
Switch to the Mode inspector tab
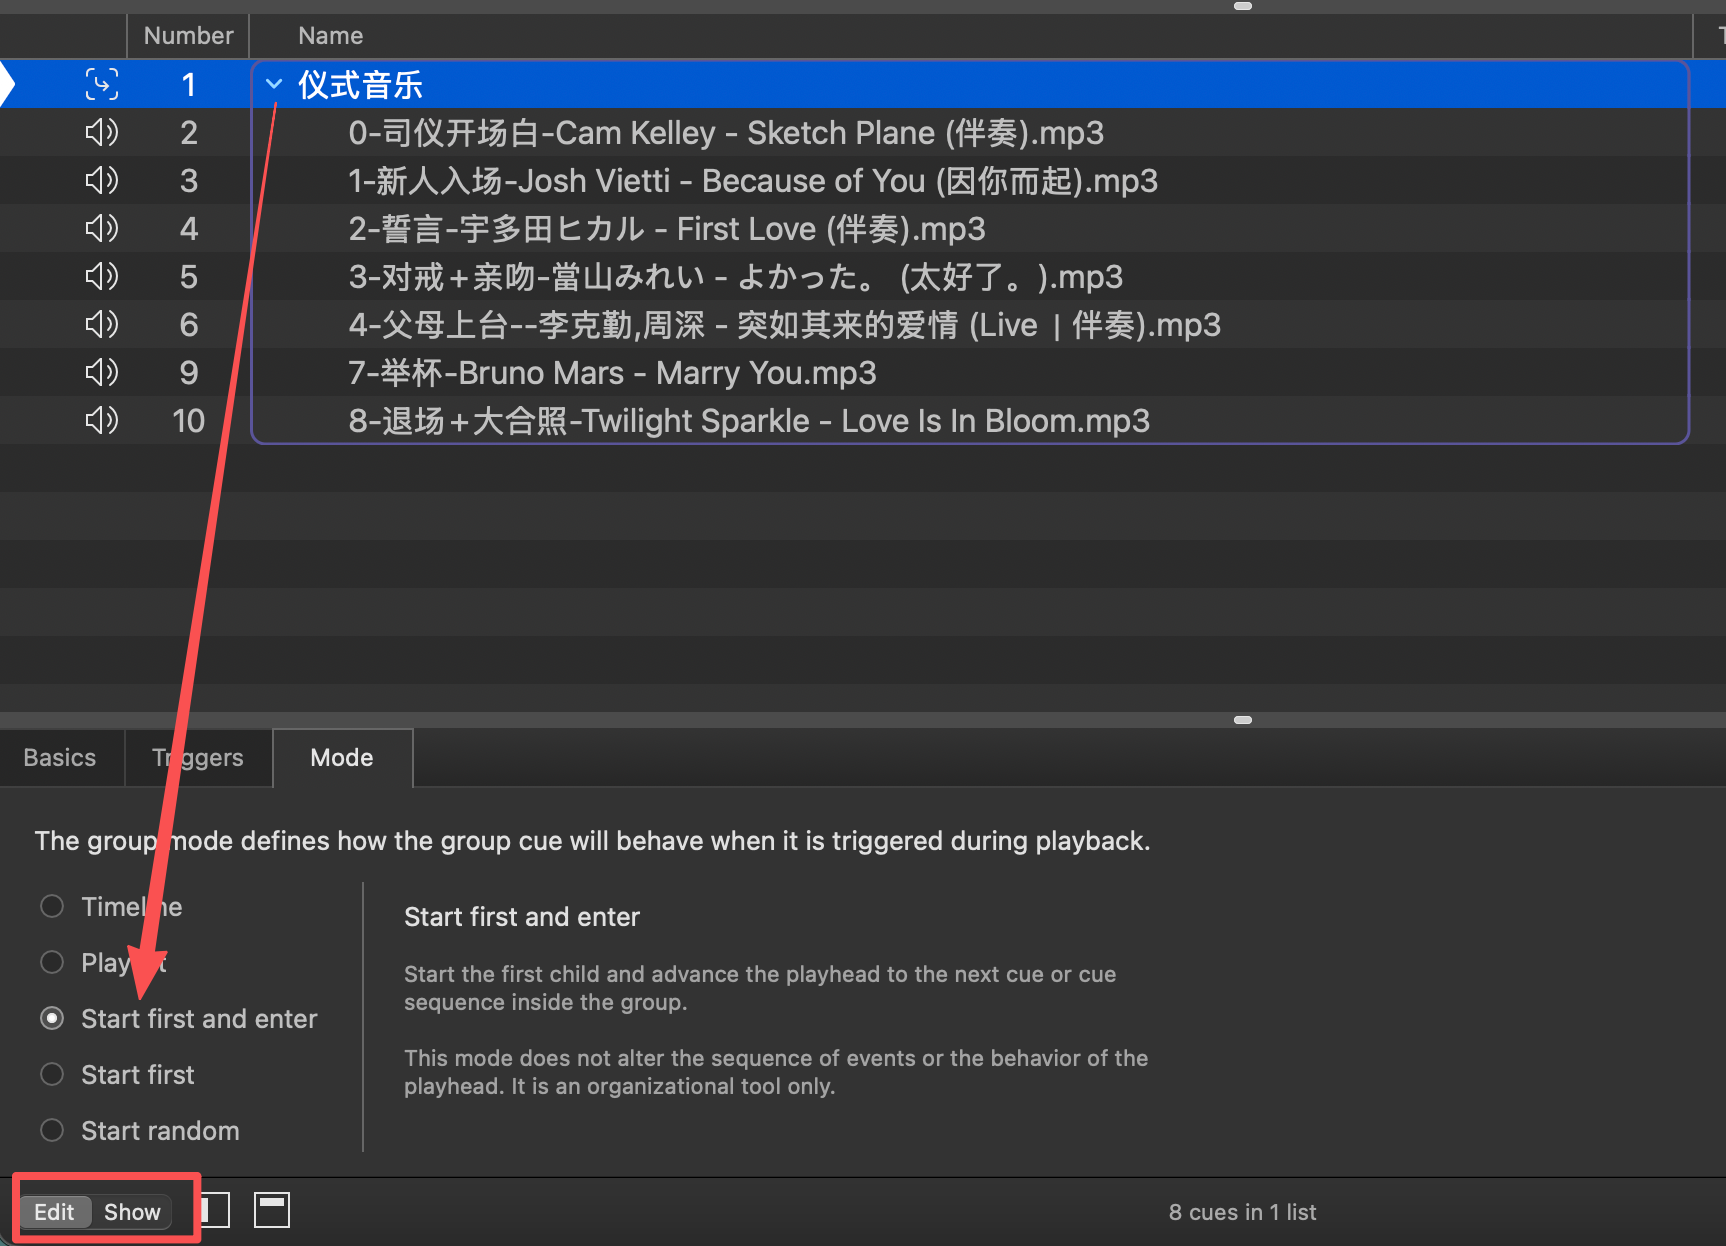342,758
